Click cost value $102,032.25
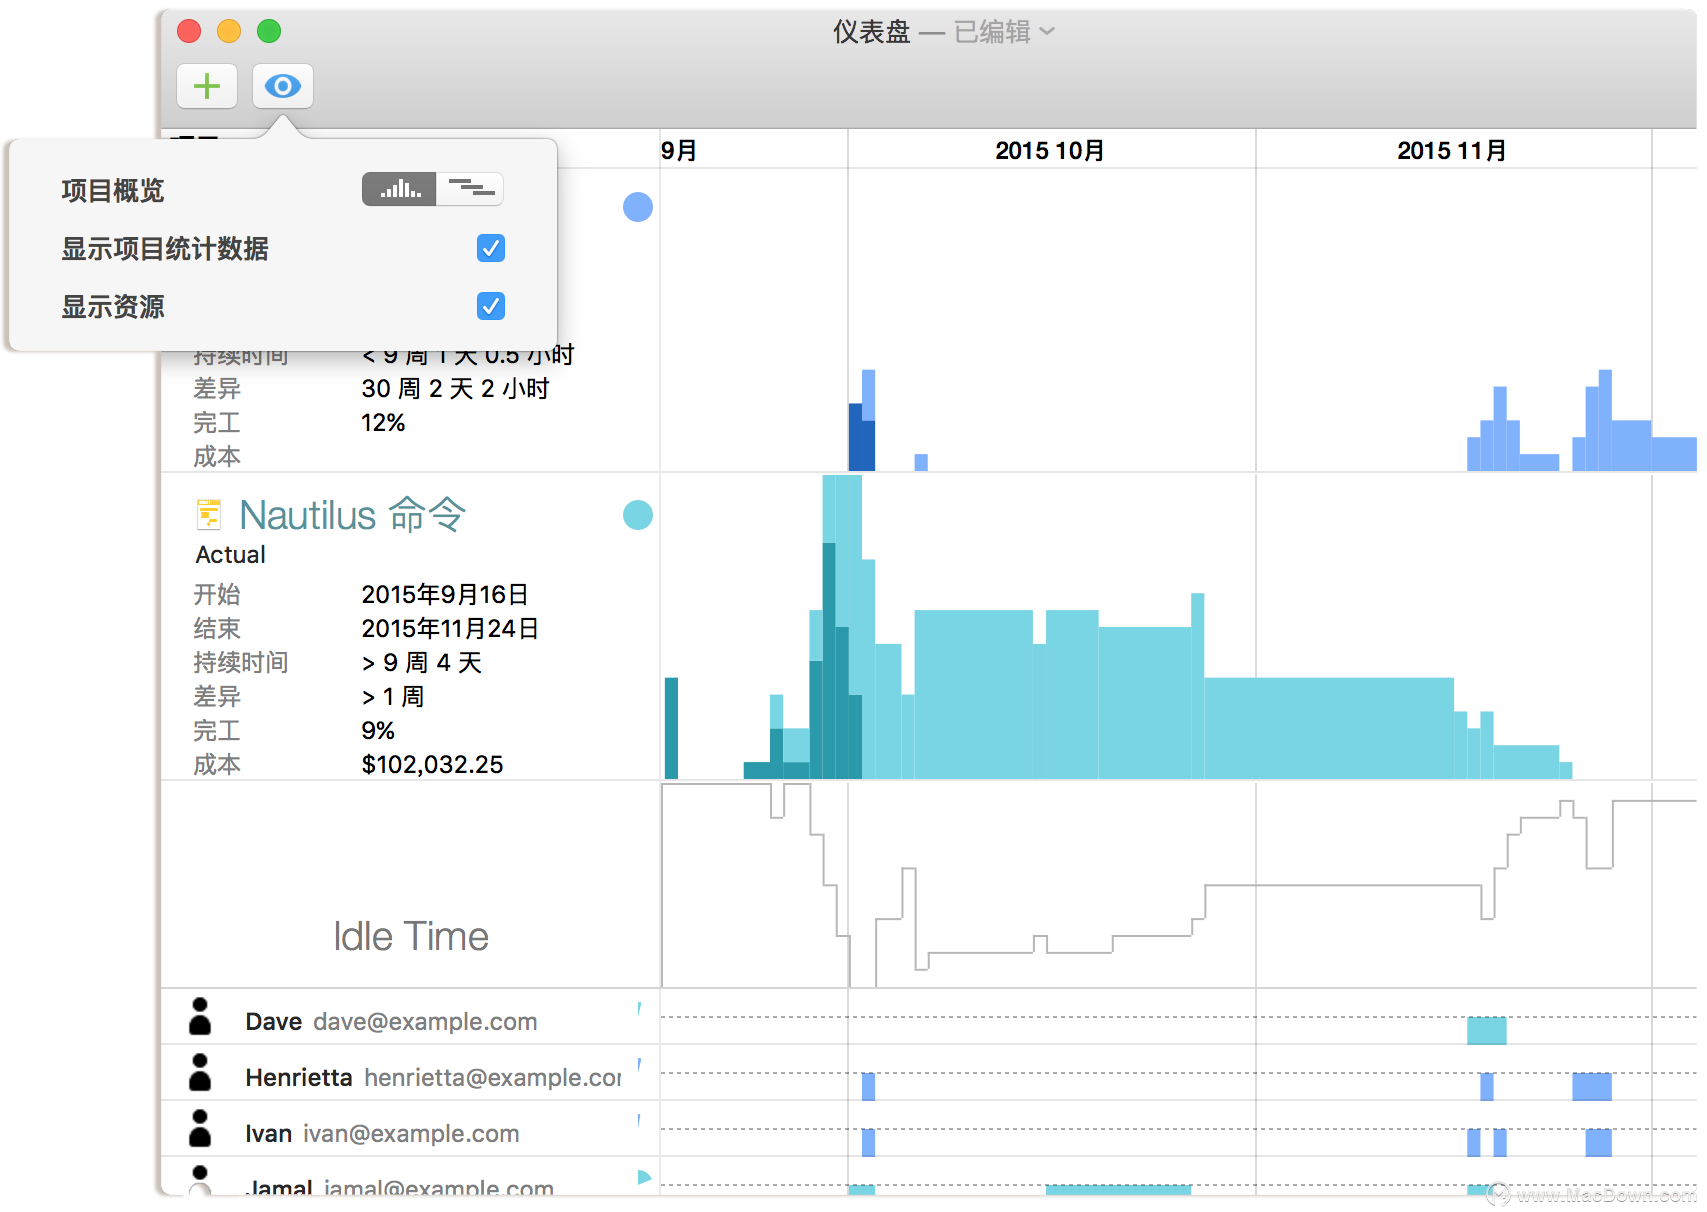 click(432, 765)
